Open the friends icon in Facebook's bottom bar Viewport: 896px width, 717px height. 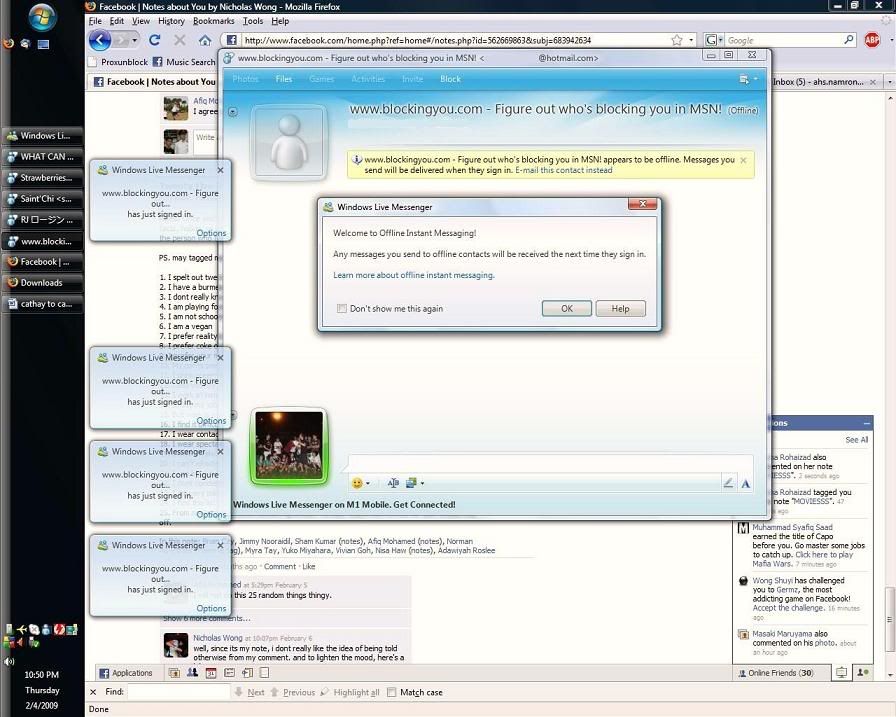click(x=193, y=672)
